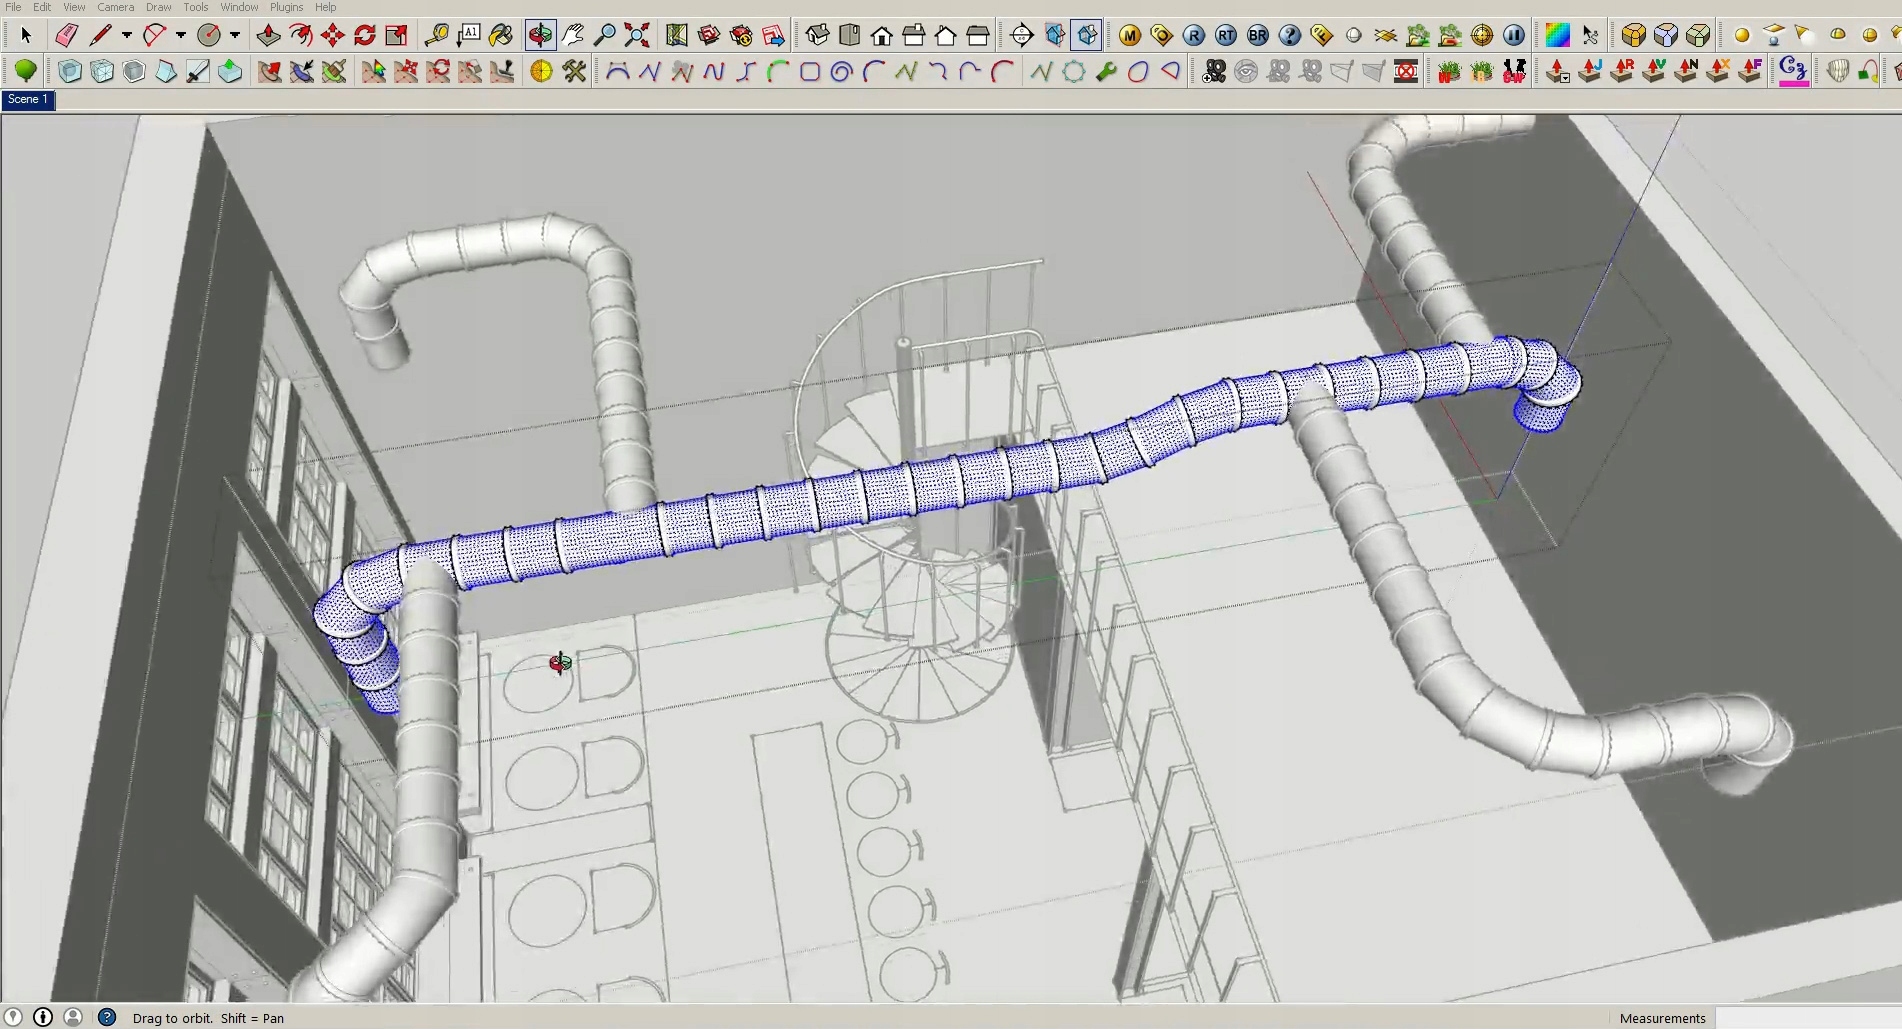The image size is (1902, 1029).
Task: Pick the Tape Measure tool
Action: 436,36
